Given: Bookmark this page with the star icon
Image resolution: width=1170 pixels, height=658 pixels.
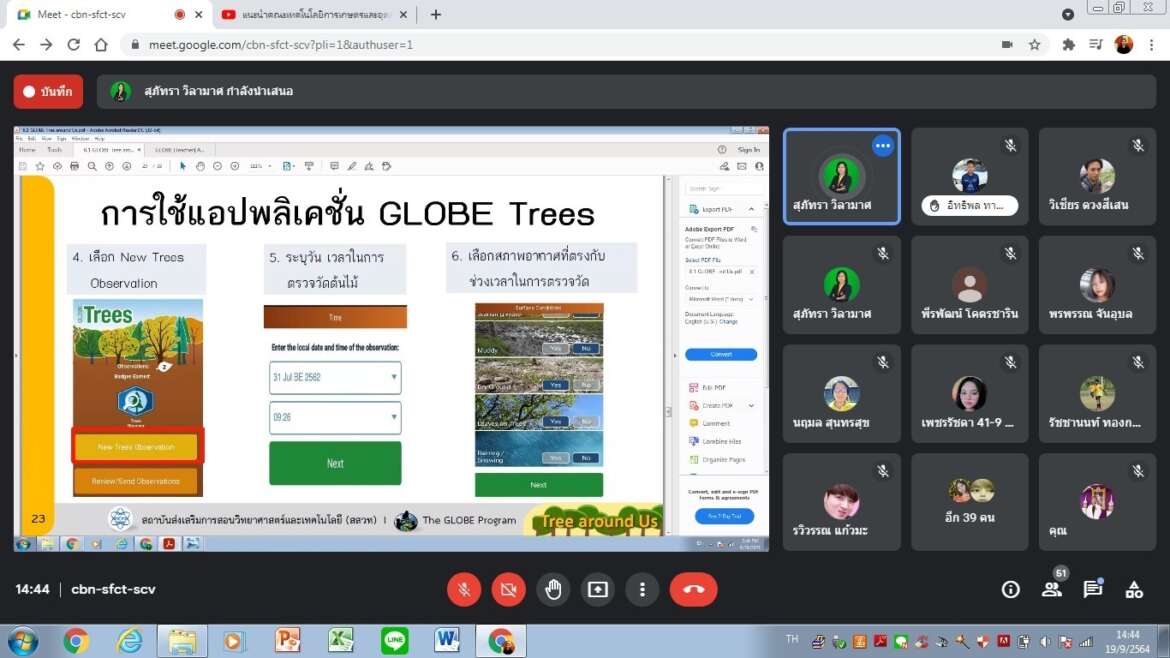Looking at the screenshot, I should (1034, 45).
